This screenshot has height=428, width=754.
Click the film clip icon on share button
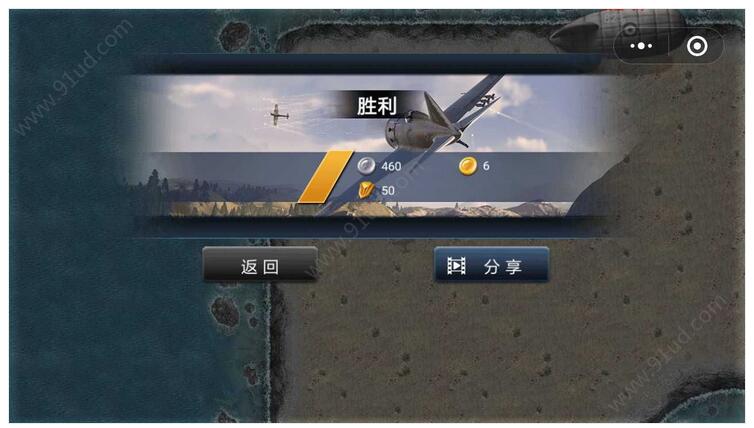click(456, 265)
